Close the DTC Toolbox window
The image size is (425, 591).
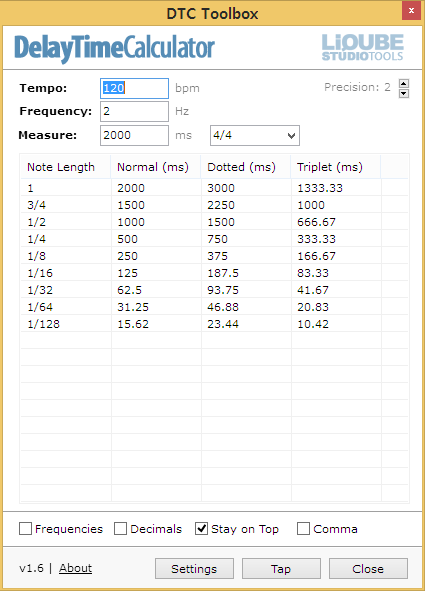[411, 11]
